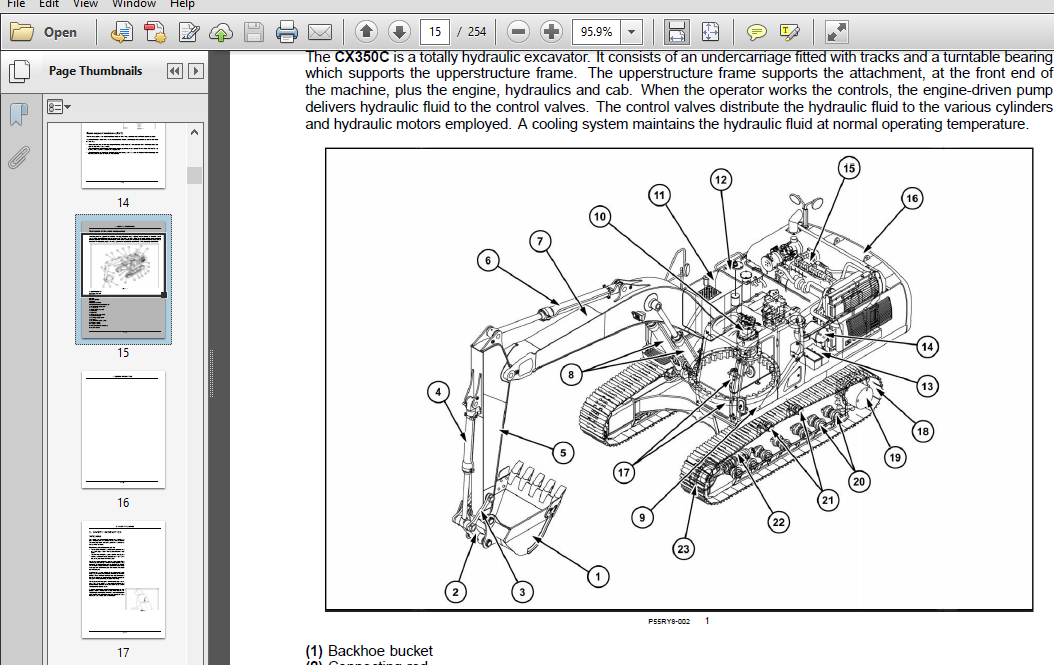Open the View menu

pyautogui.click(x=85, y=4)
